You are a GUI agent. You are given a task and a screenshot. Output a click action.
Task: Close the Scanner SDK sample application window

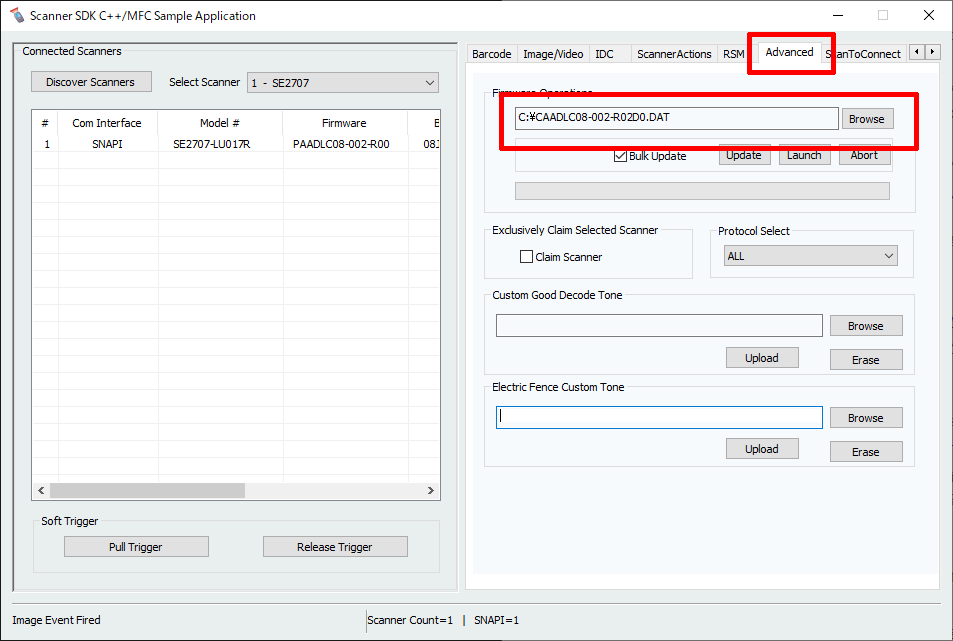click(x=929, y=15)
